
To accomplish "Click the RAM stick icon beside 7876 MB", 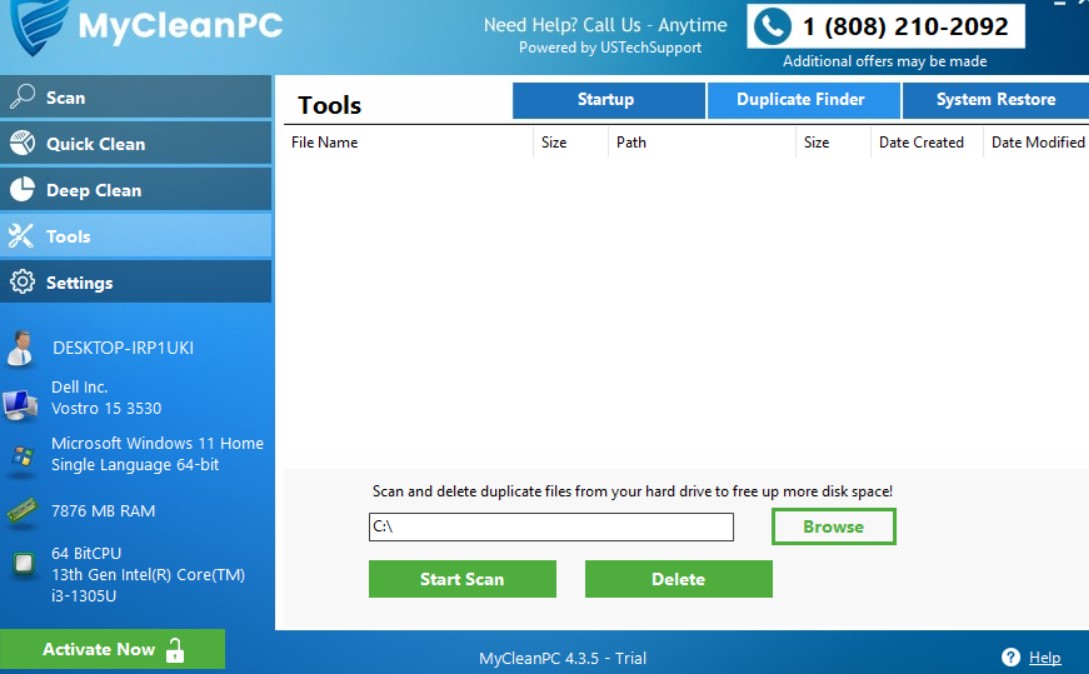I will coord(22,511).
